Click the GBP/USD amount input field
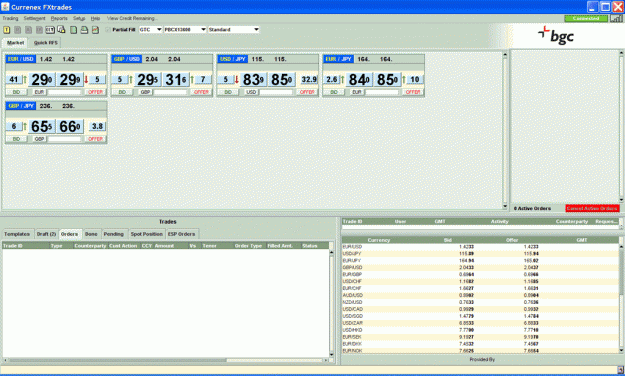This screenshot has height=376, width=625. 170,92
